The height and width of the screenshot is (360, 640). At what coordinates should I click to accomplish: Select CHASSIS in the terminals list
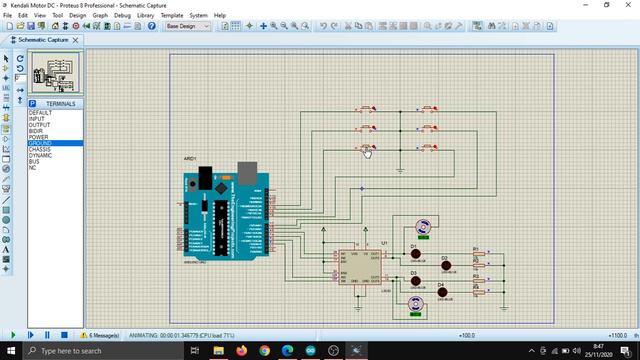coord(40,149)
